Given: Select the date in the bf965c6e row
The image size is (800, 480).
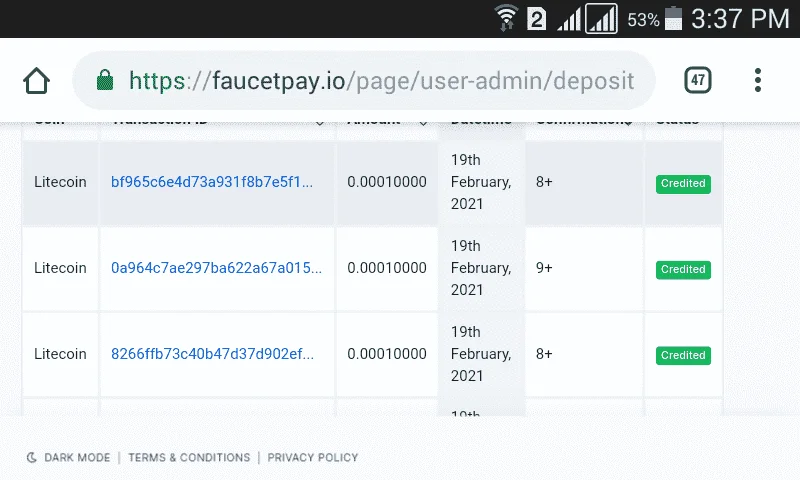Looking at the screenshot, I should tap(481, 182).
